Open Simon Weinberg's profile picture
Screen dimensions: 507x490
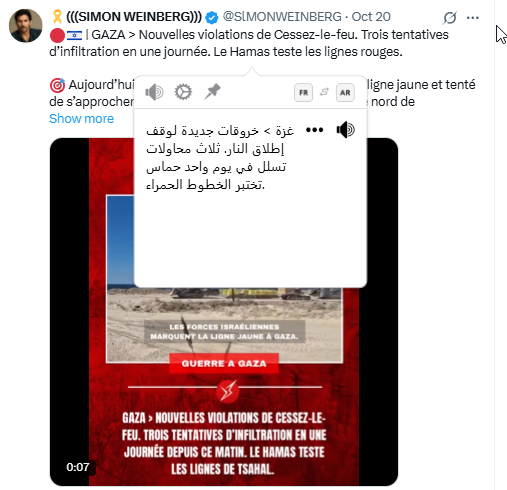coord(26,26)
